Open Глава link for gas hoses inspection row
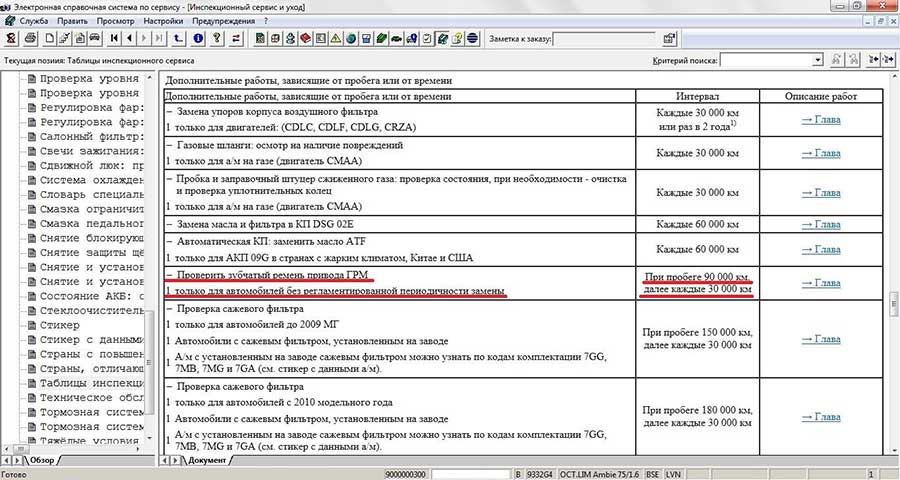Viewport: 900px width, 480px height. (821, 153)
